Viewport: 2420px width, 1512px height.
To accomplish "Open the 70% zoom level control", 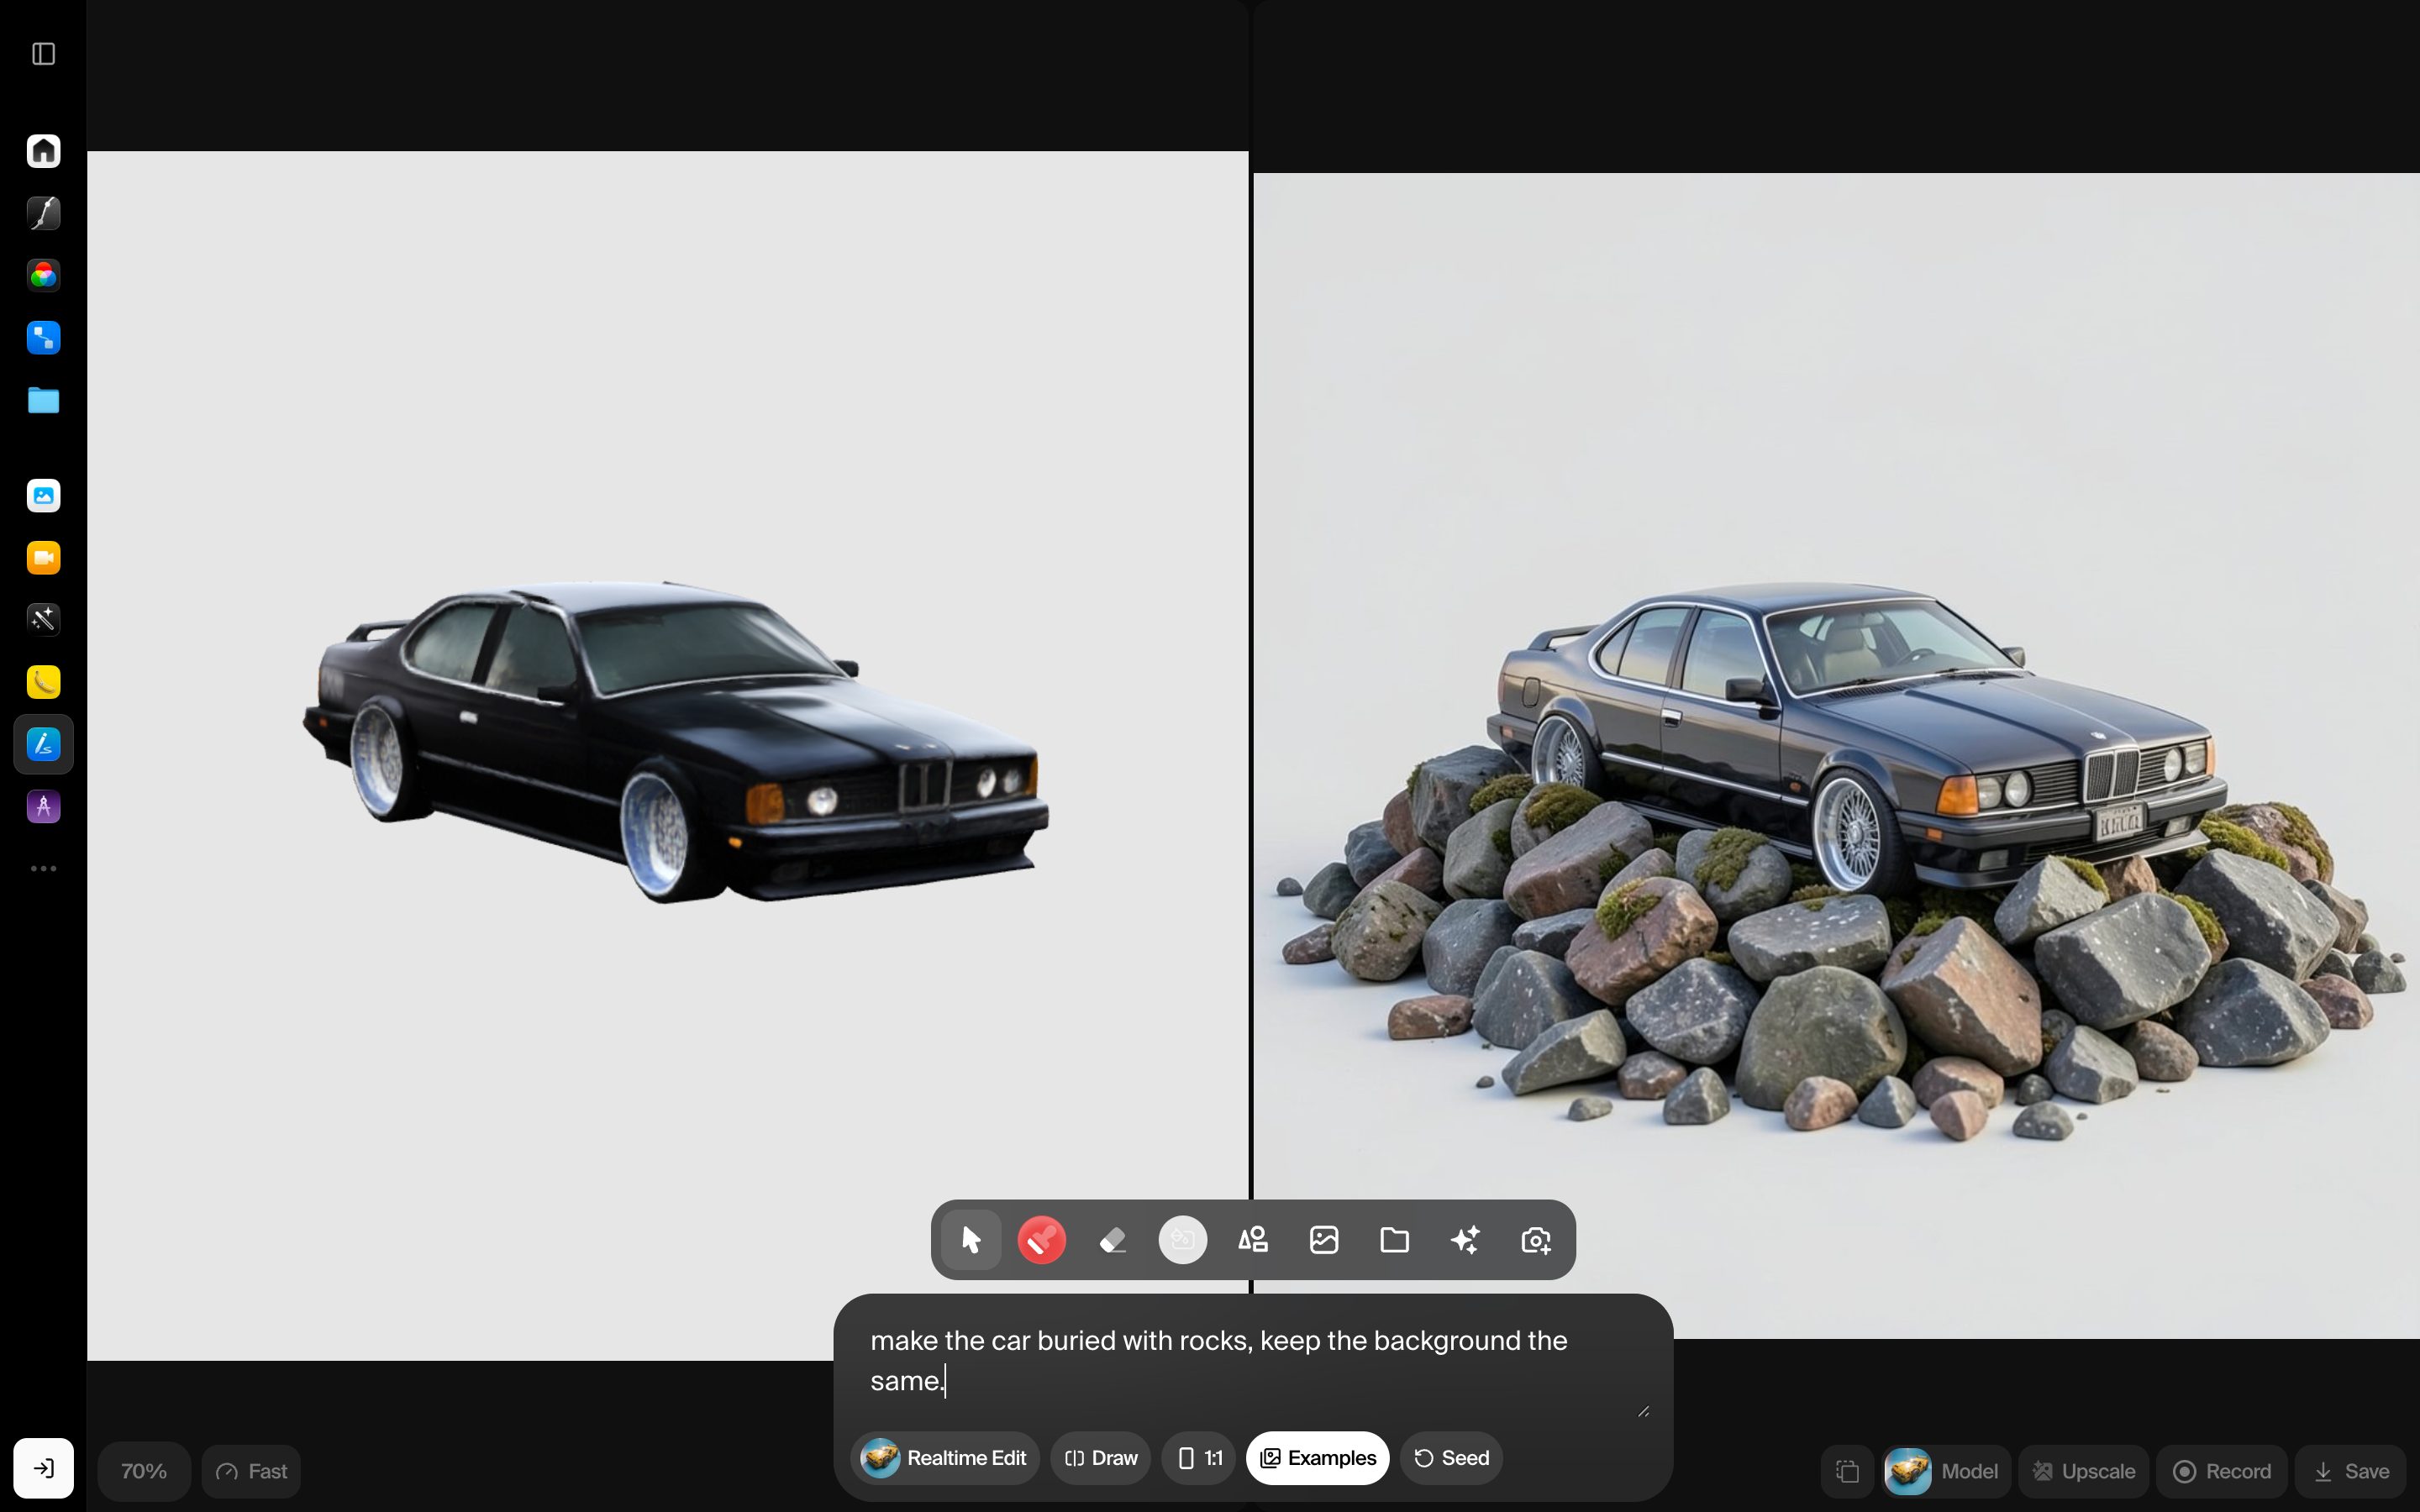I will [x=144, y=1471].
